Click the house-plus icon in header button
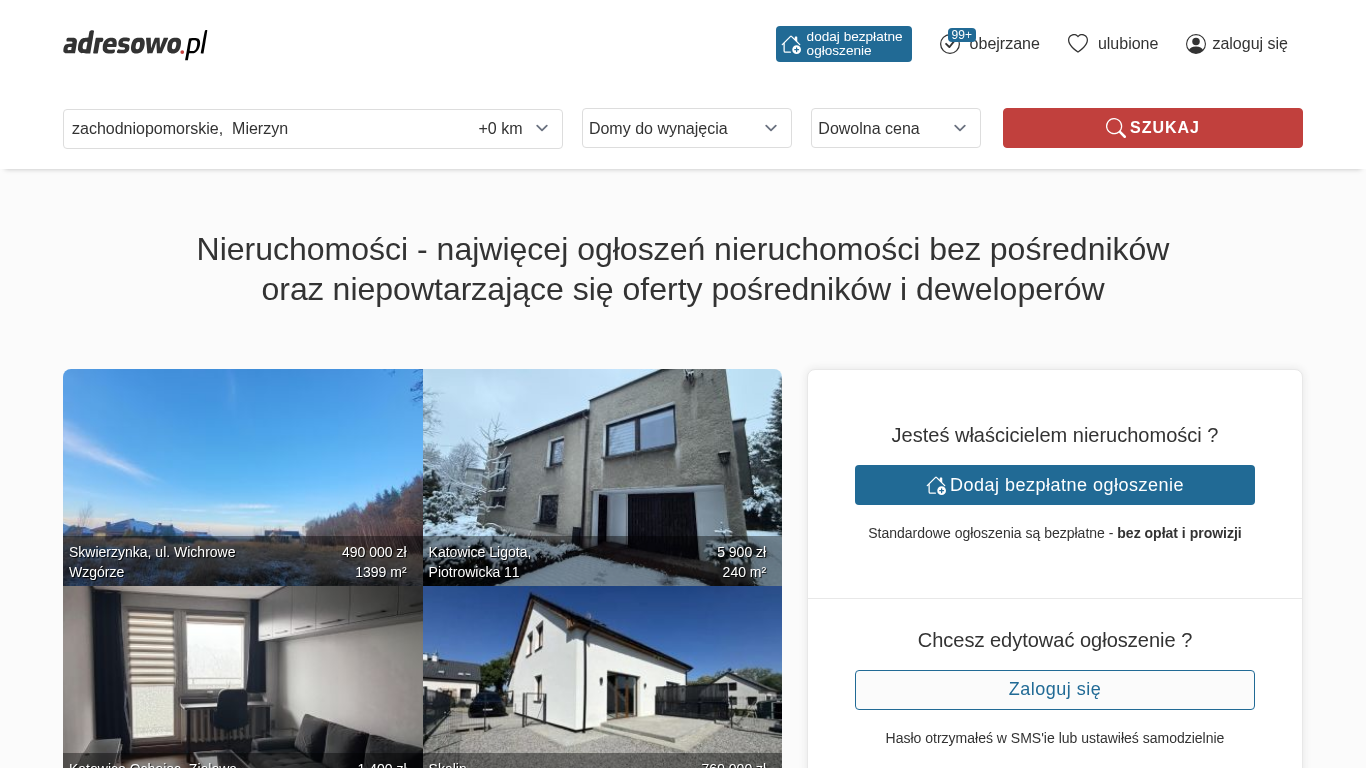The height and width of the screenshot is (768, 1366). tap(791, 44)
